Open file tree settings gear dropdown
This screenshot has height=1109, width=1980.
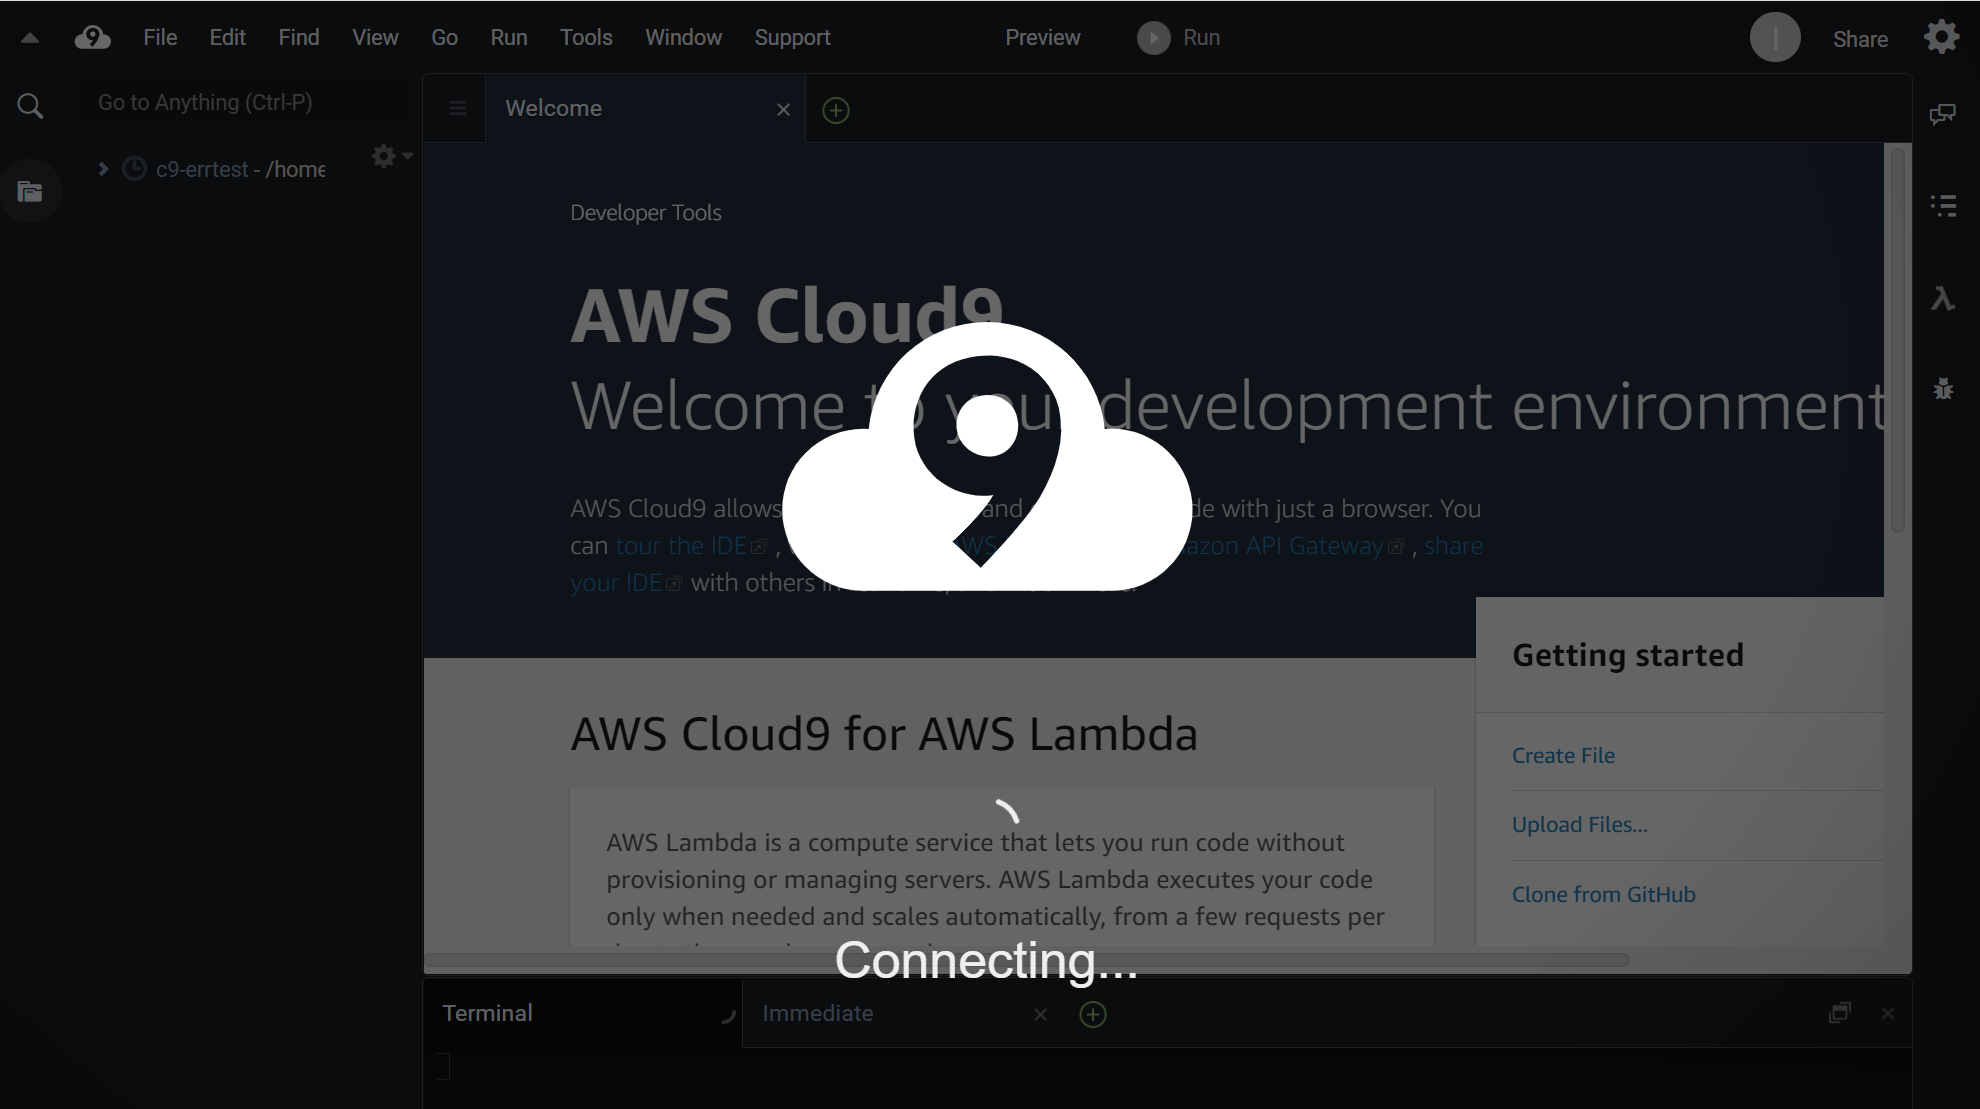390,156
